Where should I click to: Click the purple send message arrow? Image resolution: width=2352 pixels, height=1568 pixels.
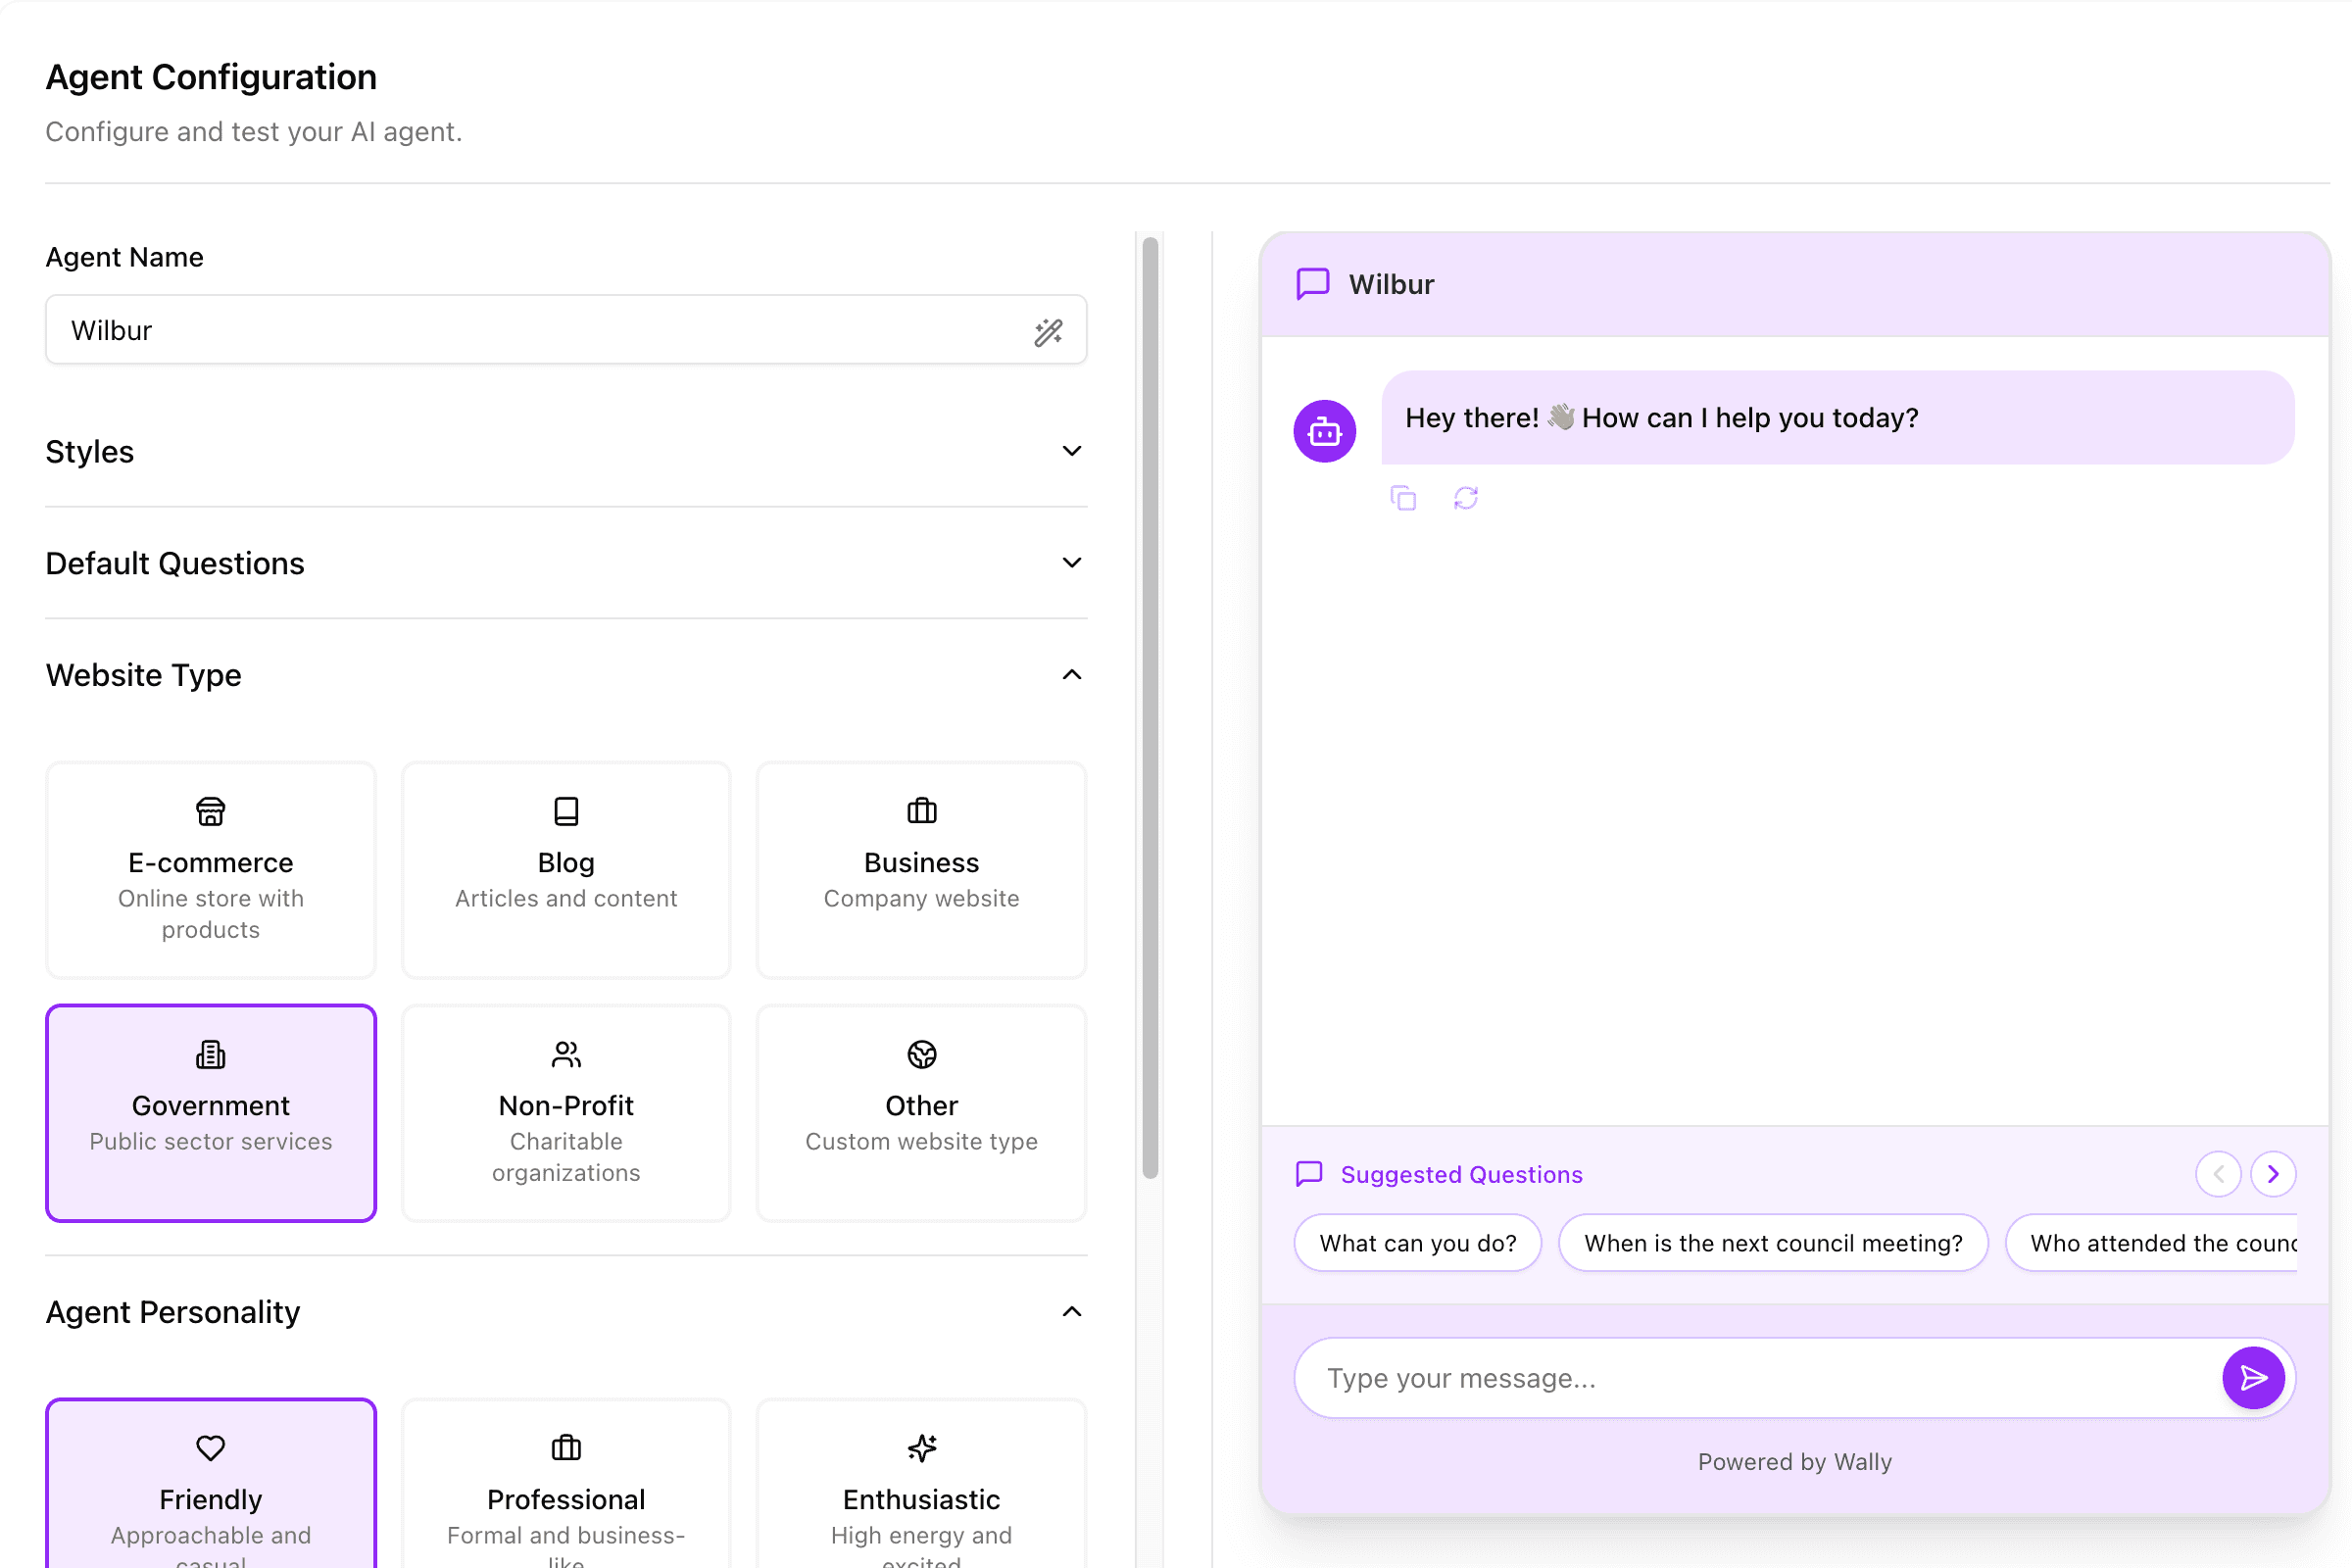pos(2252,1378)
